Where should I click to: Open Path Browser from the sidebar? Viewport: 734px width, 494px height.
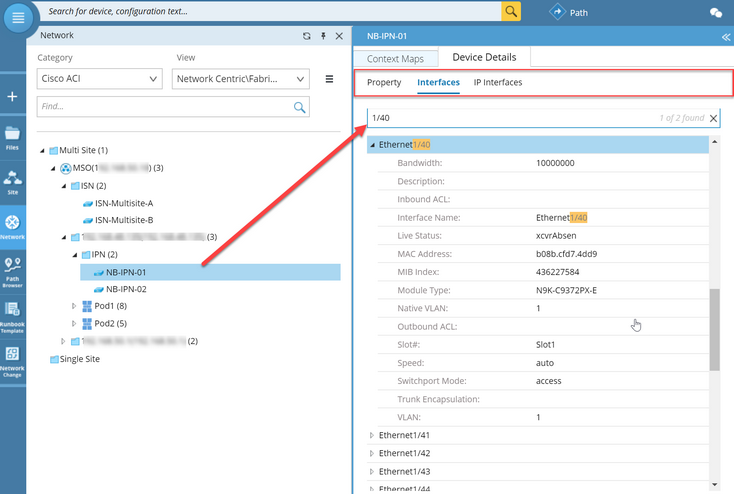(x=12, y=272)
